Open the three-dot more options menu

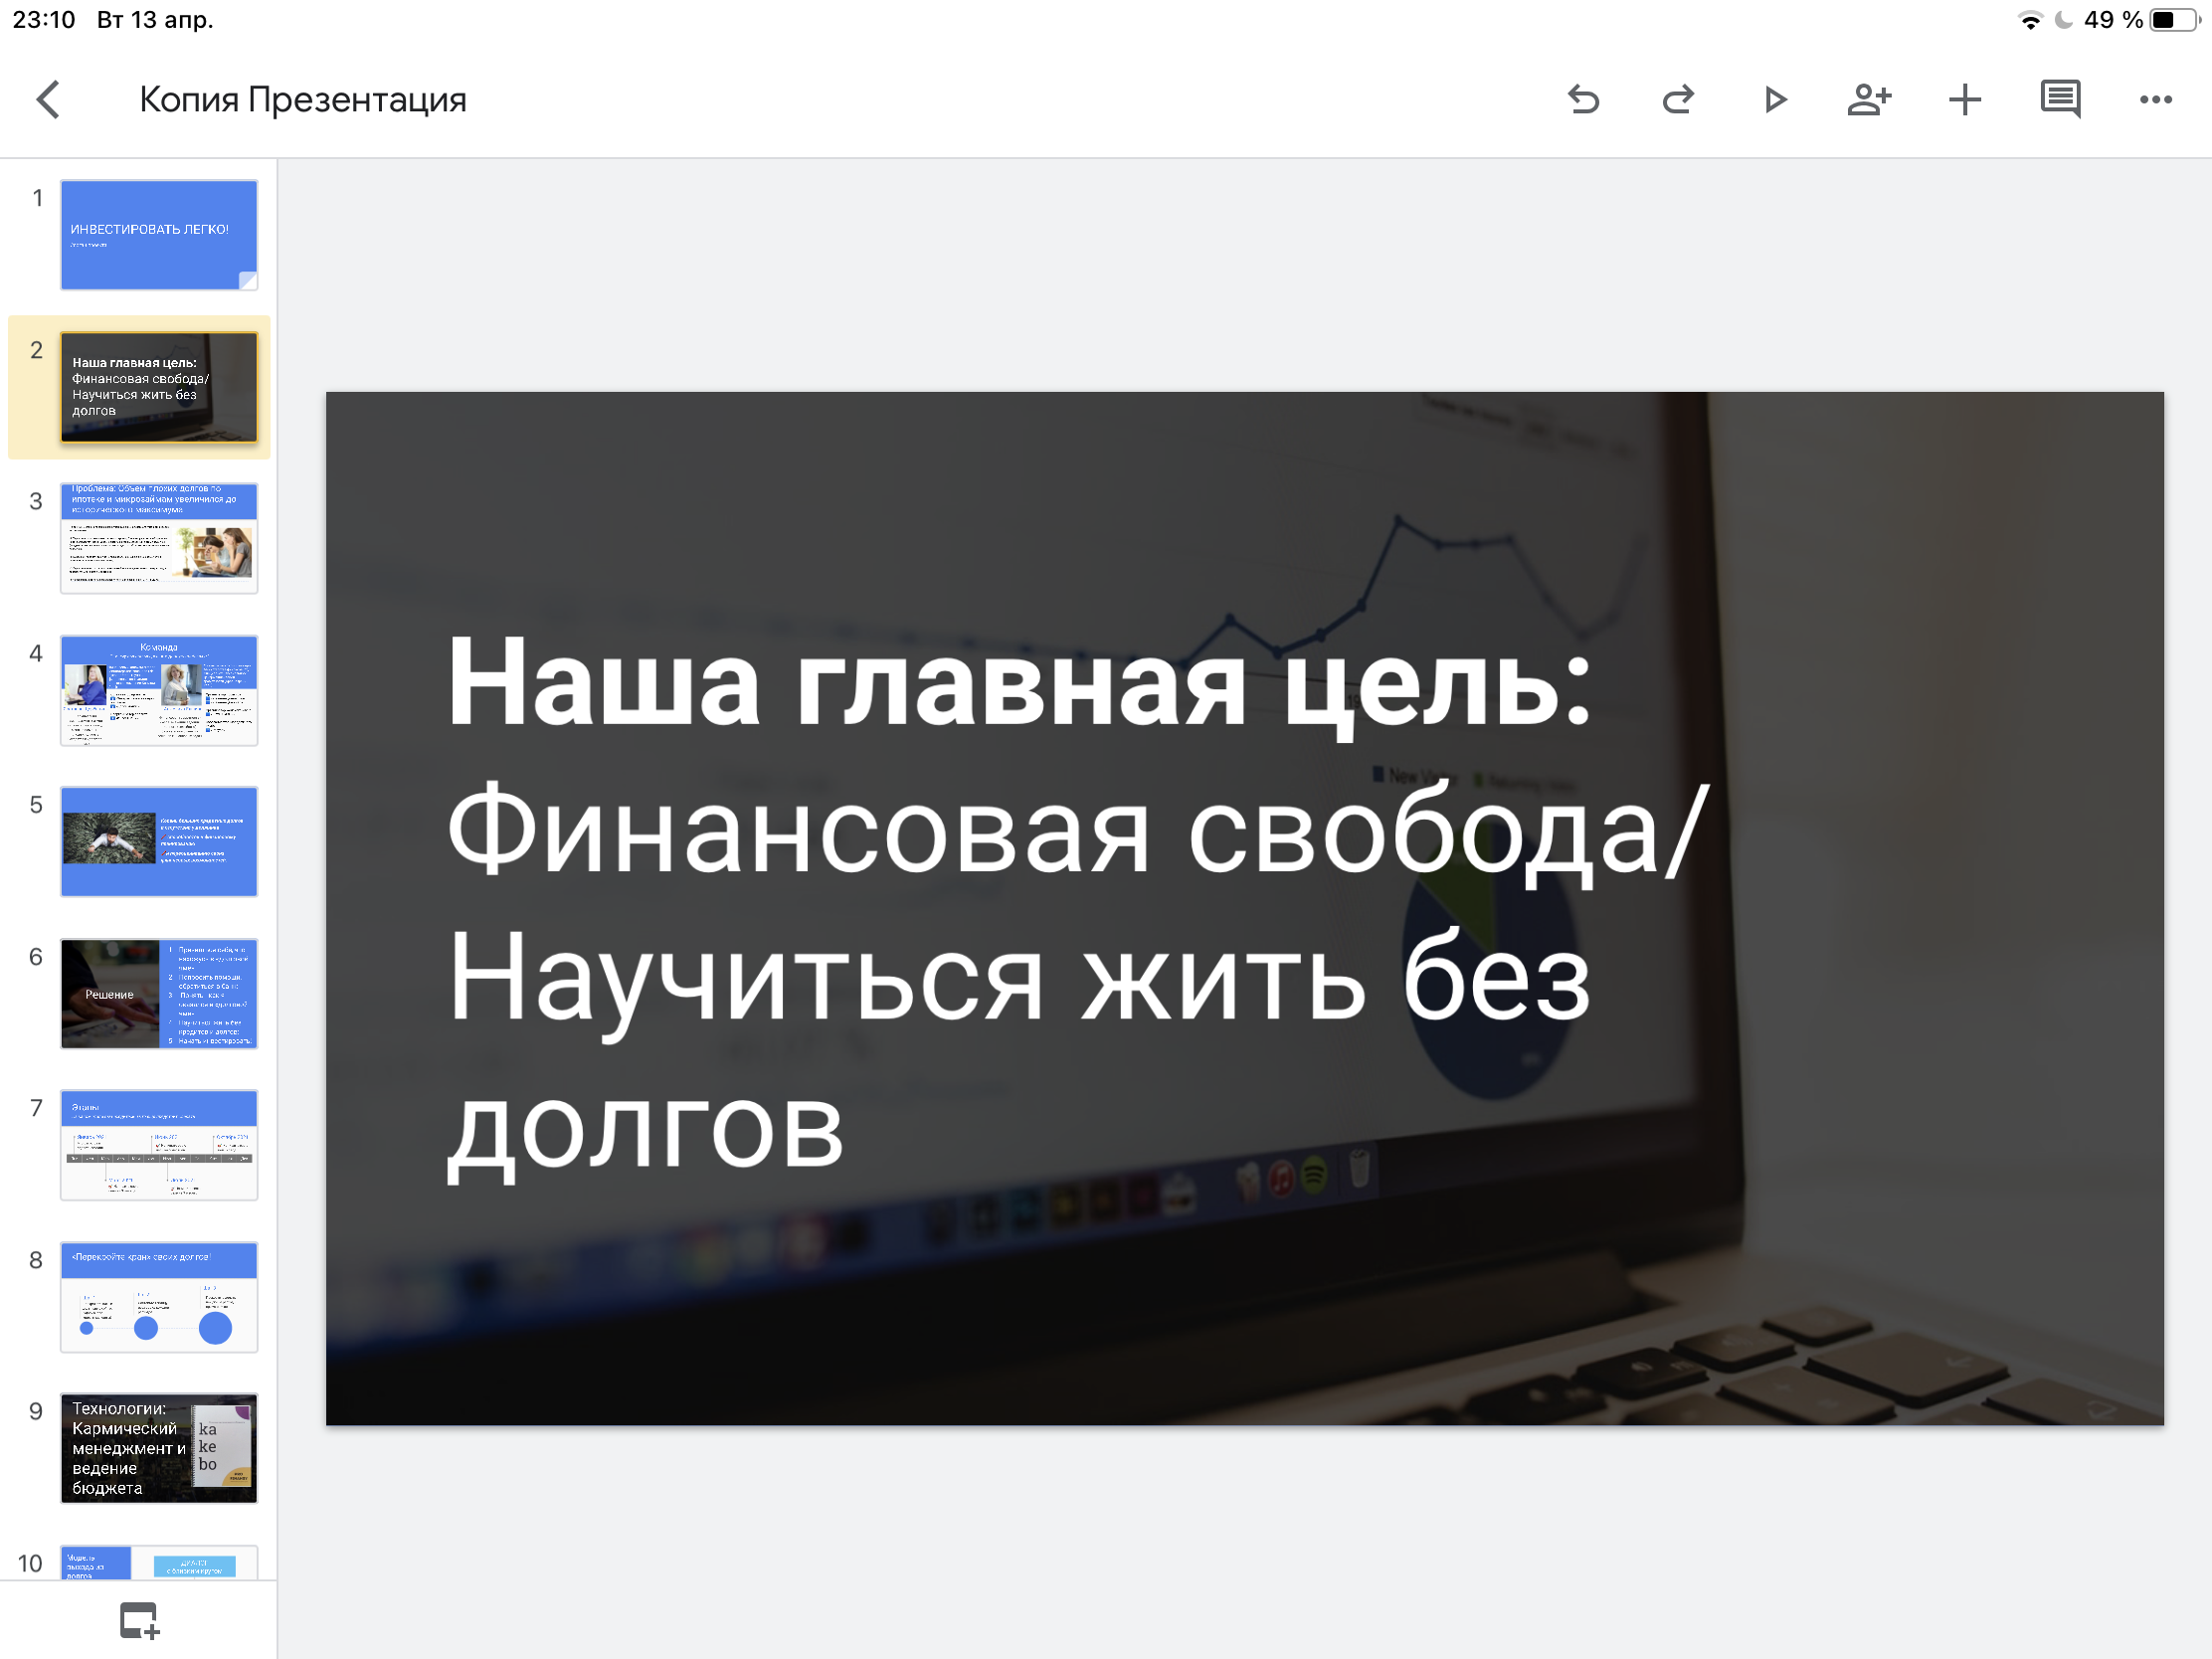tap(2156, 100)
